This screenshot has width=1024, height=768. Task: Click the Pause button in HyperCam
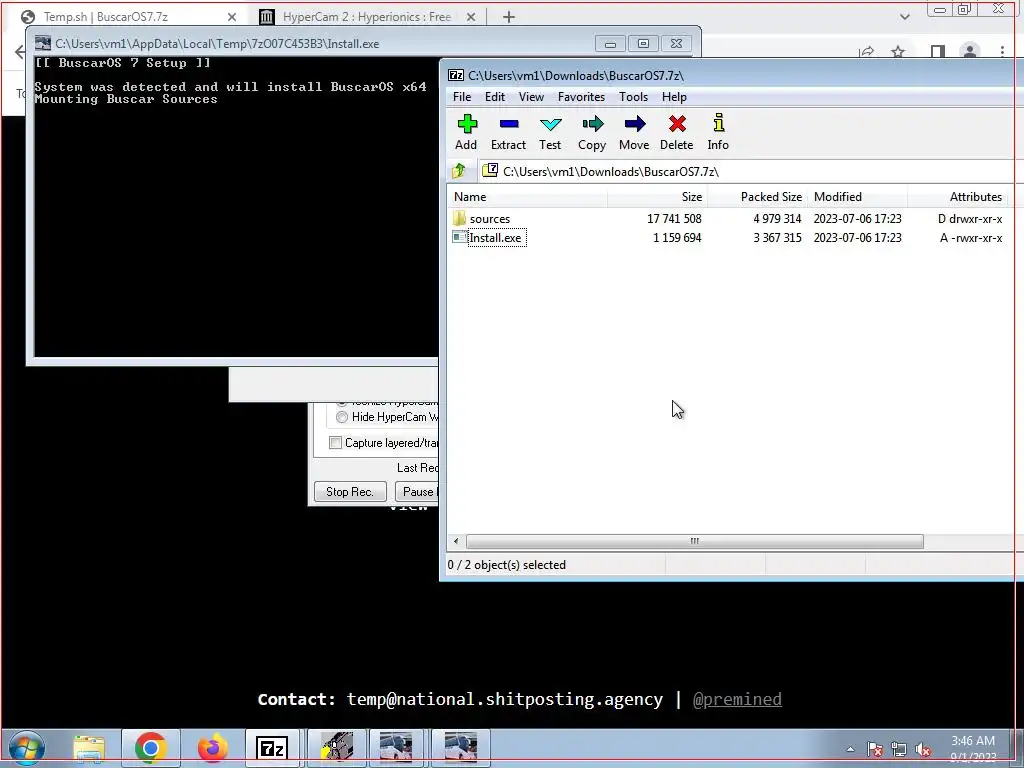[418, 492]
